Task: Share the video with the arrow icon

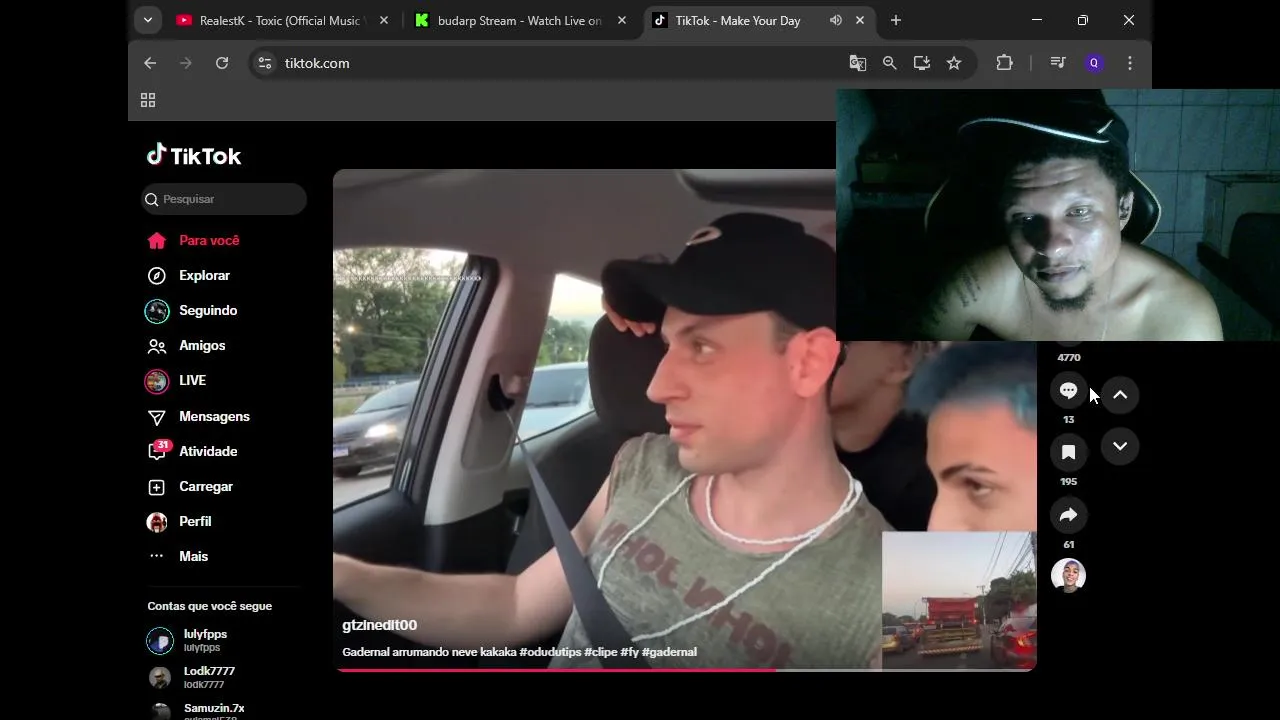Action: click(1068, 515)
